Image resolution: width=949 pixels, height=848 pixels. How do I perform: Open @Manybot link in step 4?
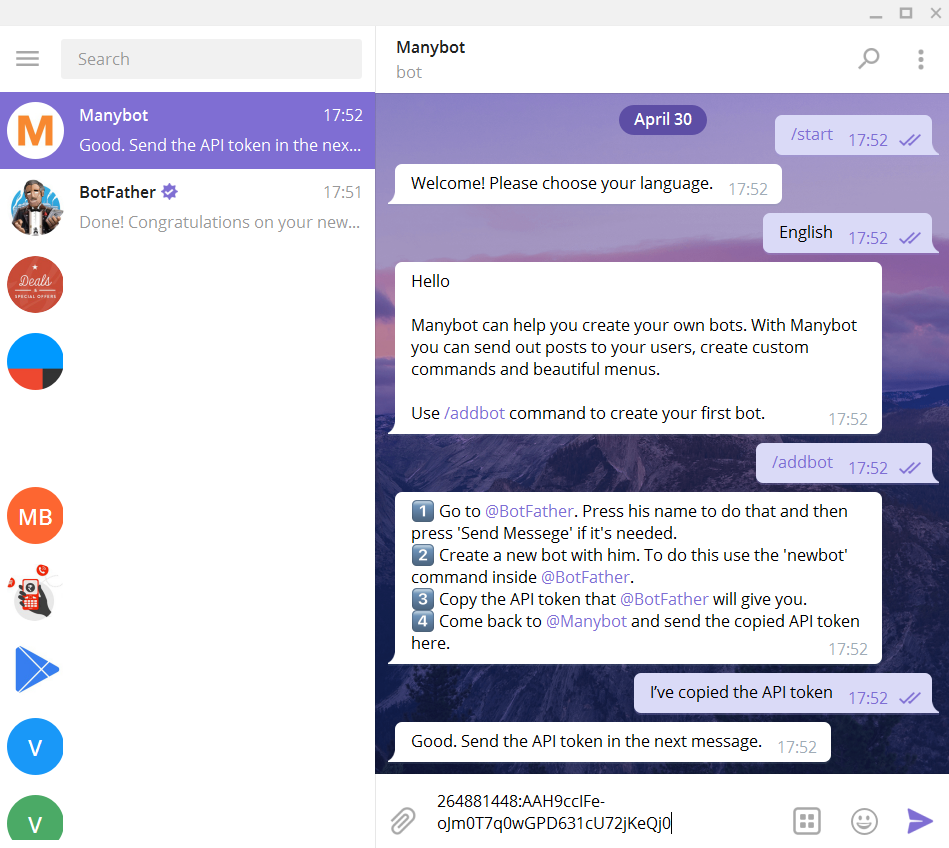click(x=586, y=622)
